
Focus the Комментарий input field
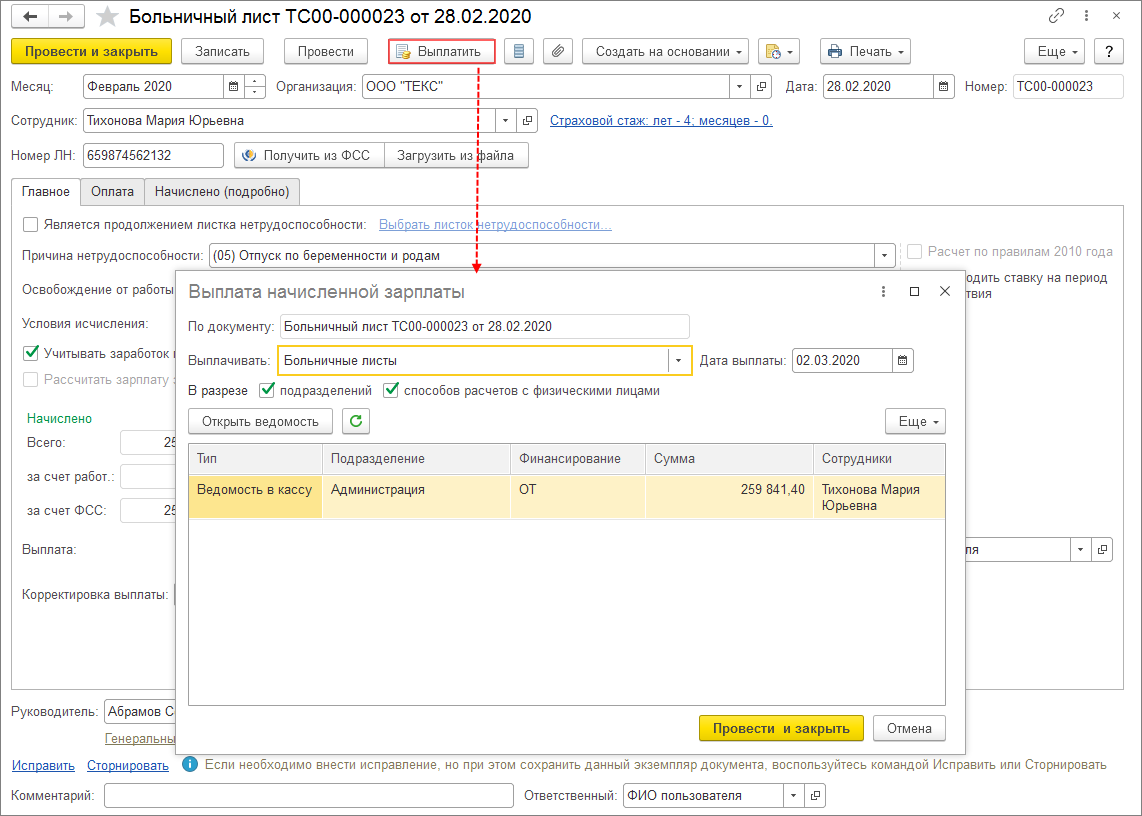[309, 796]
